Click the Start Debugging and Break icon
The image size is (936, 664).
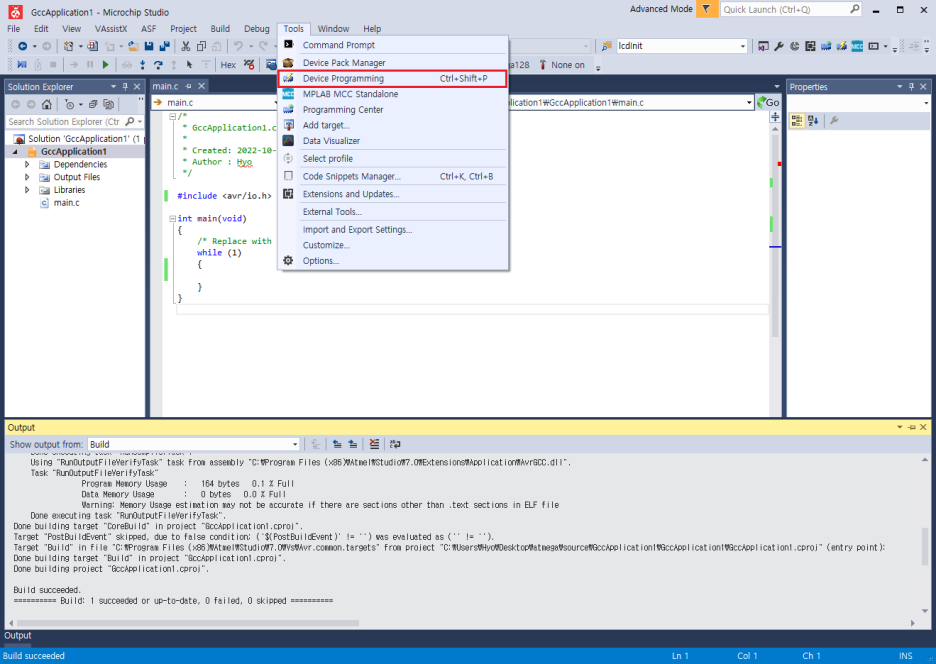click(22, 64)
